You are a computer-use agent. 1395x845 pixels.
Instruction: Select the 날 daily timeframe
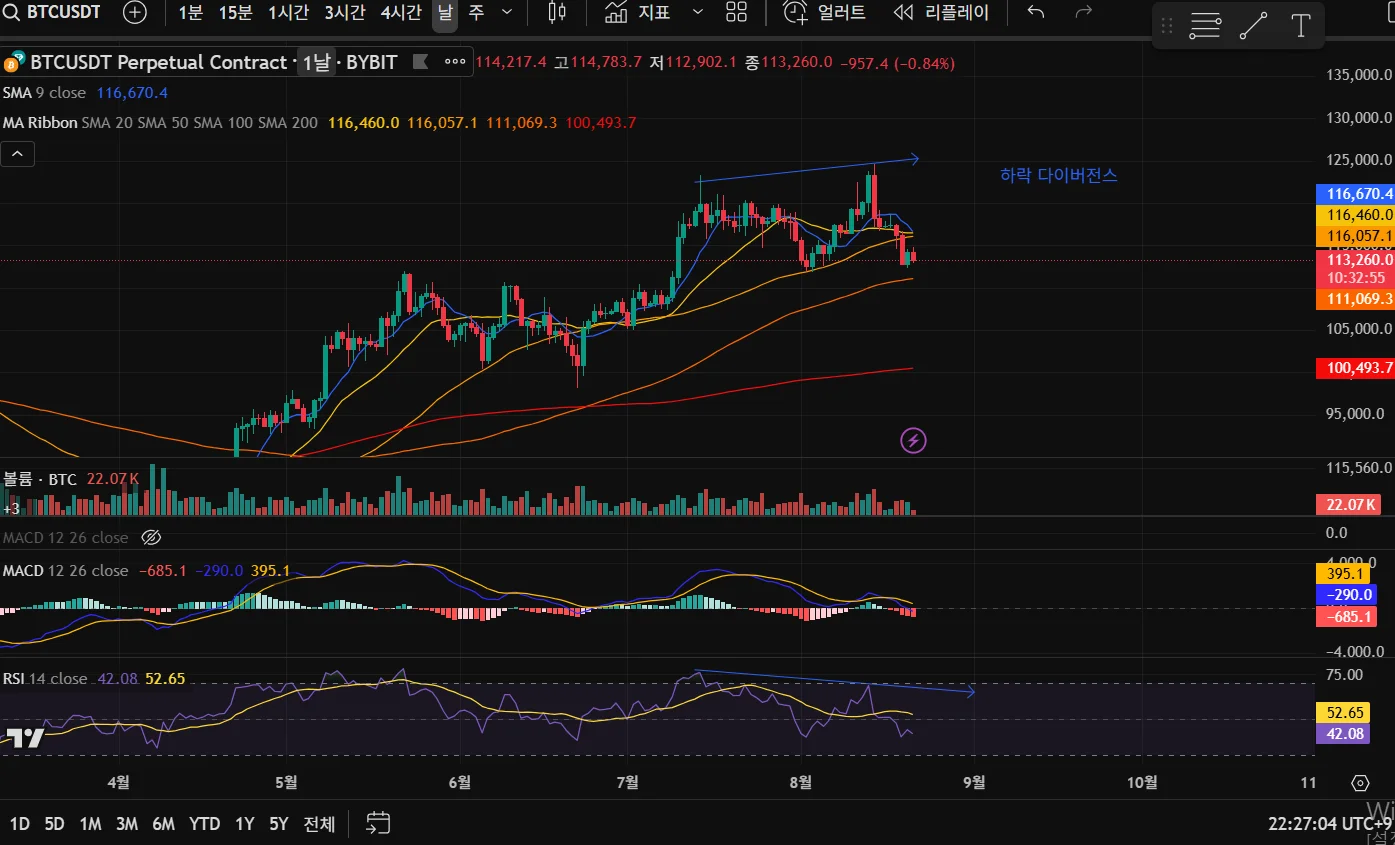pyautogui.click(x=445, y=13)
